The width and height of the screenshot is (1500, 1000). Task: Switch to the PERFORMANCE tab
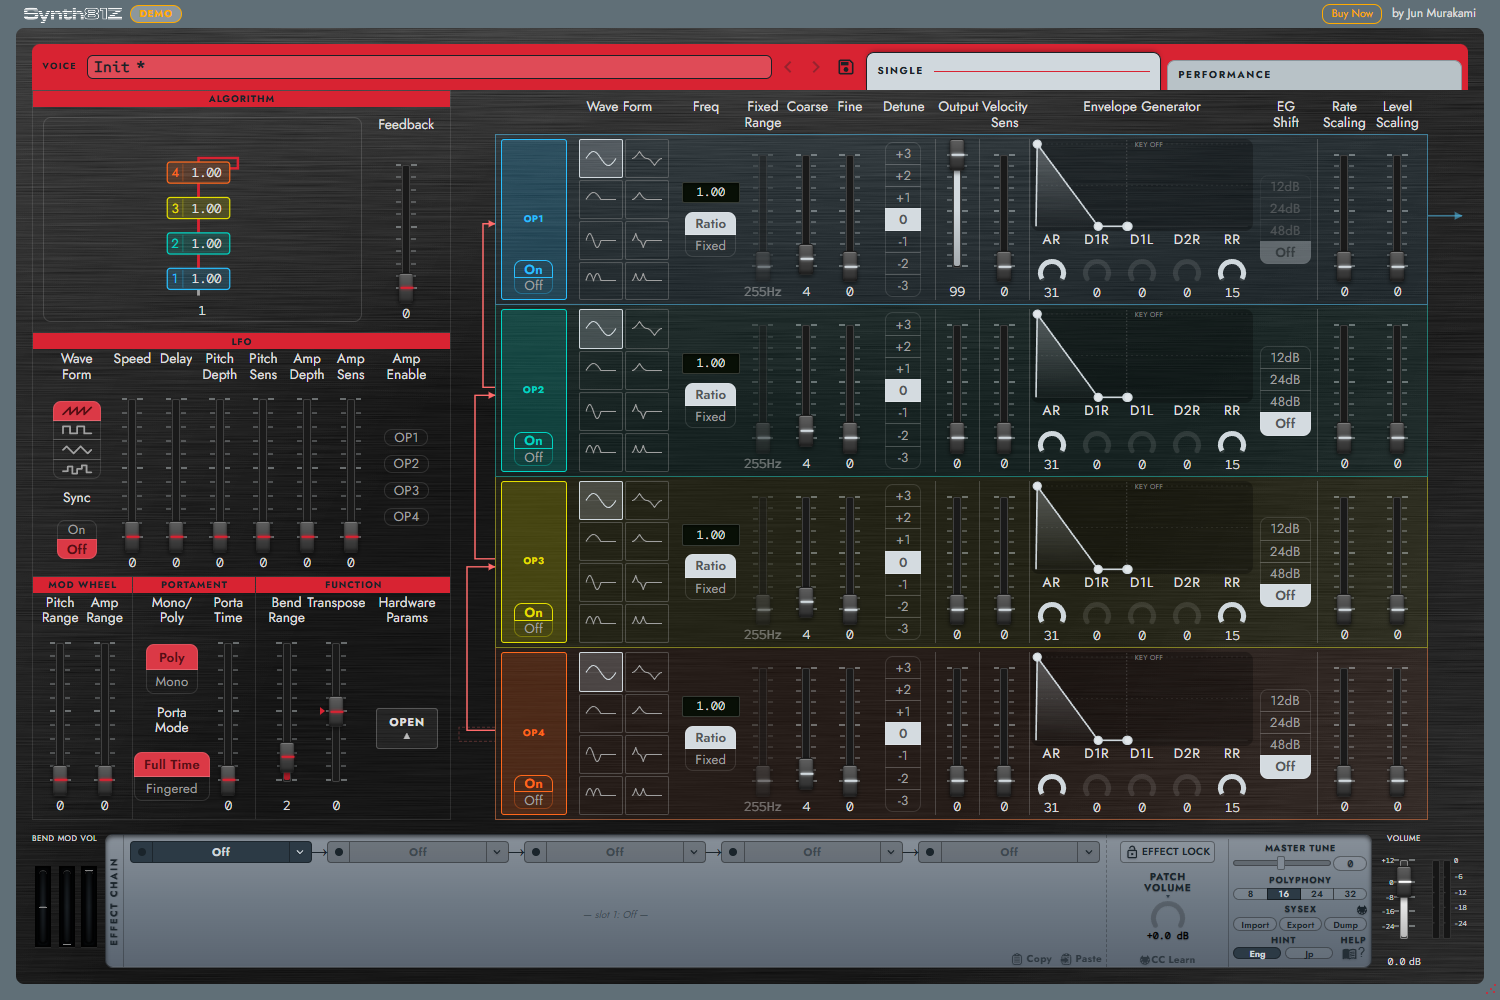[x=1314, y=75]
